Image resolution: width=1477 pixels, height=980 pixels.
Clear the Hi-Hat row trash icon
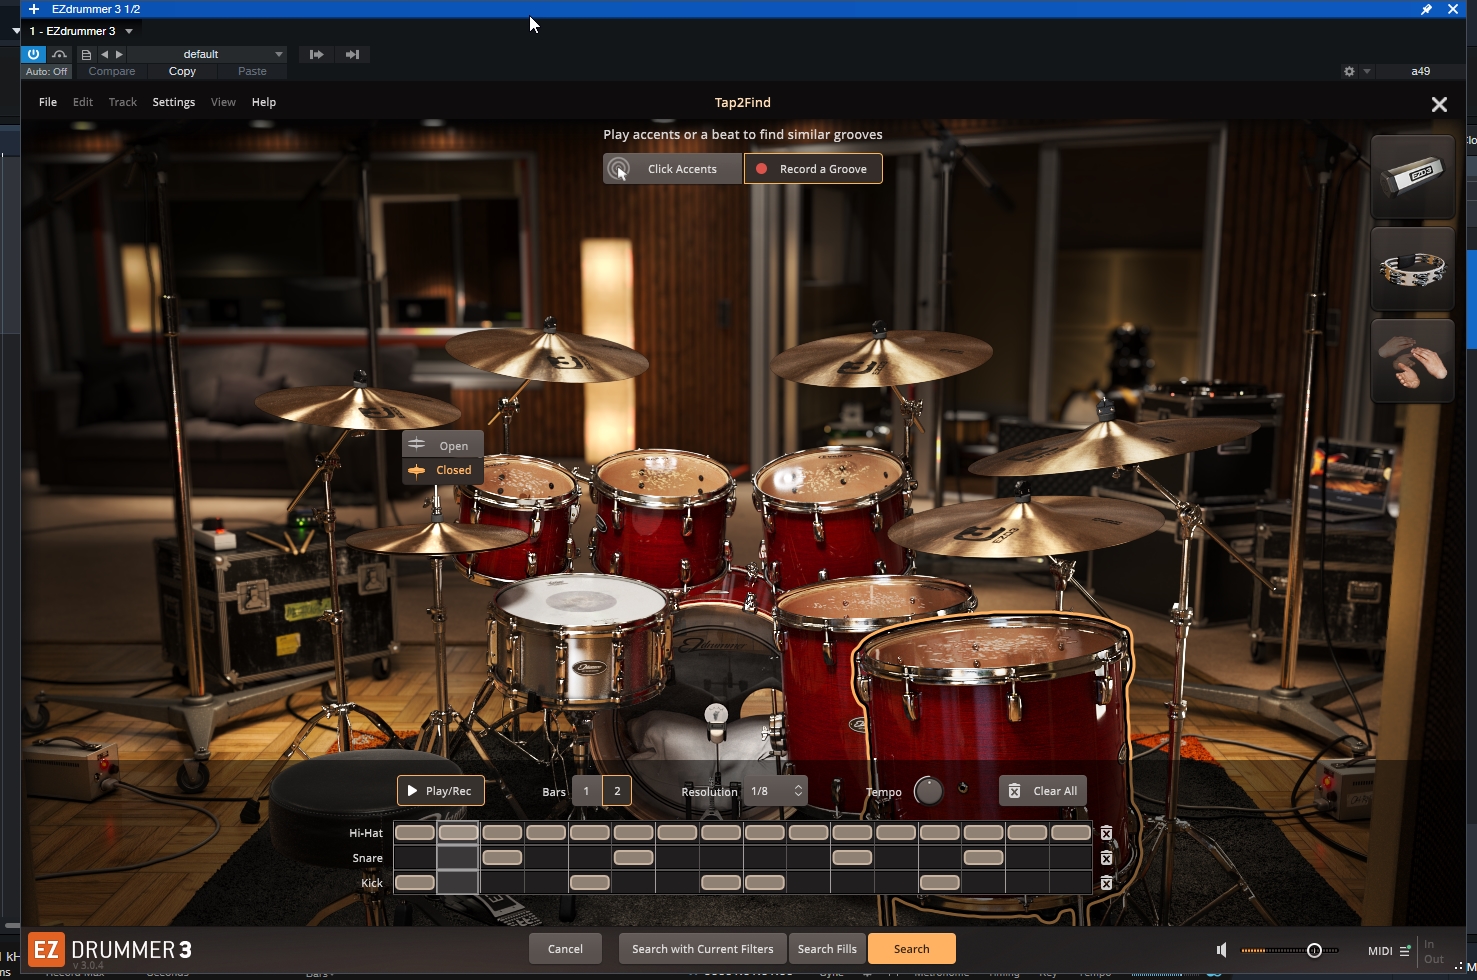(x=1106, y=833)
